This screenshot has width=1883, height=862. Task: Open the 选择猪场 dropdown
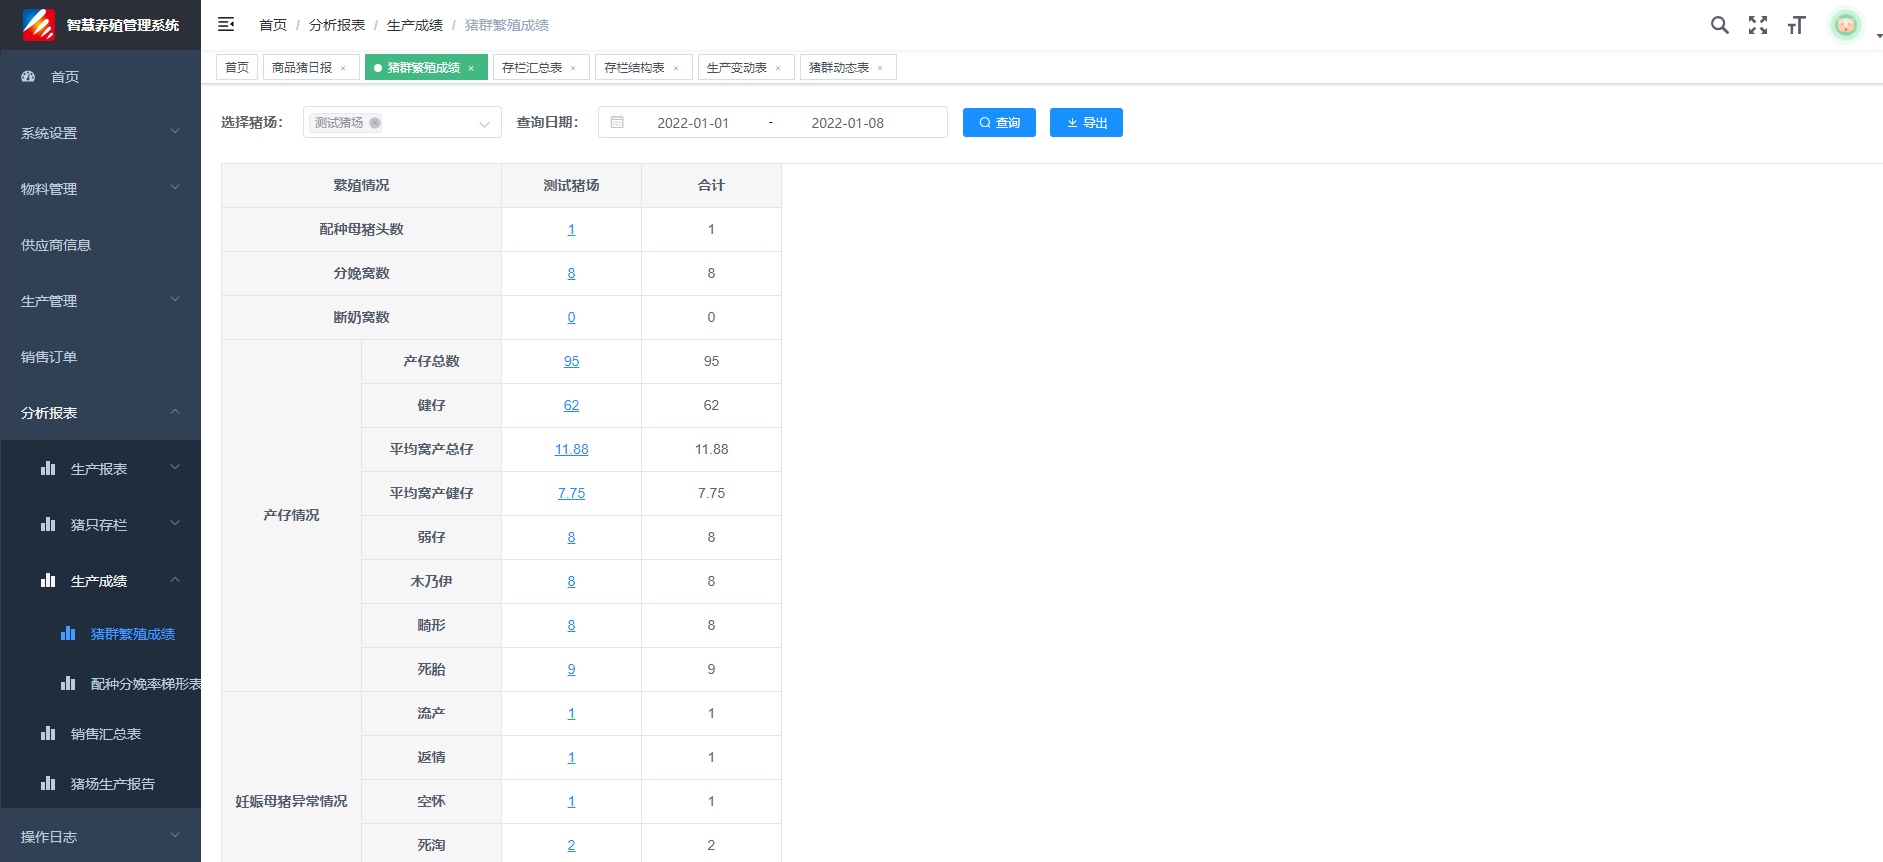point(402,122)
